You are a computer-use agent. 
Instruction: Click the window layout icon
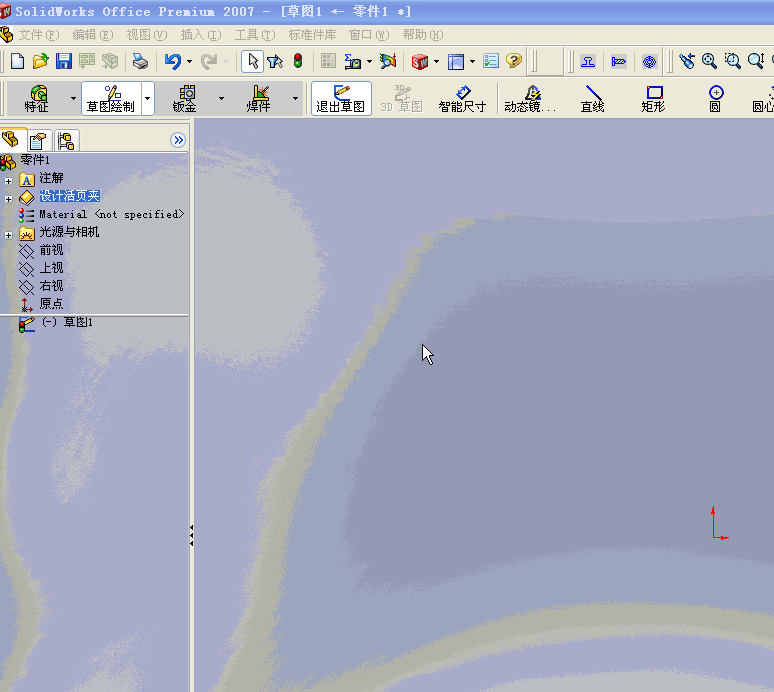[456, 62]
